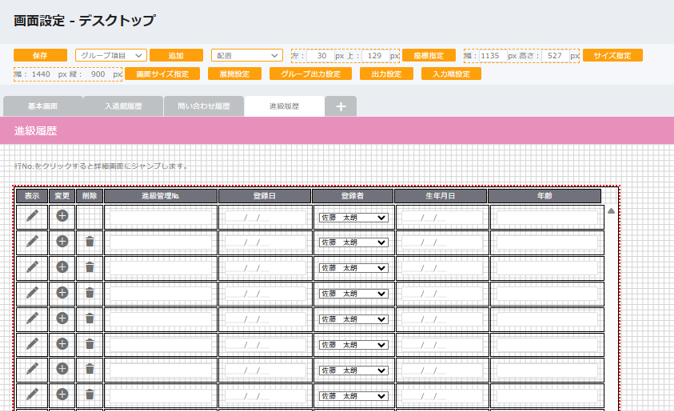Image resolution: width=674 pixels, height=411 pixels.
Task: Click the 進級管理No. column header
Action: pyautogui.click(x=160, y=196)
